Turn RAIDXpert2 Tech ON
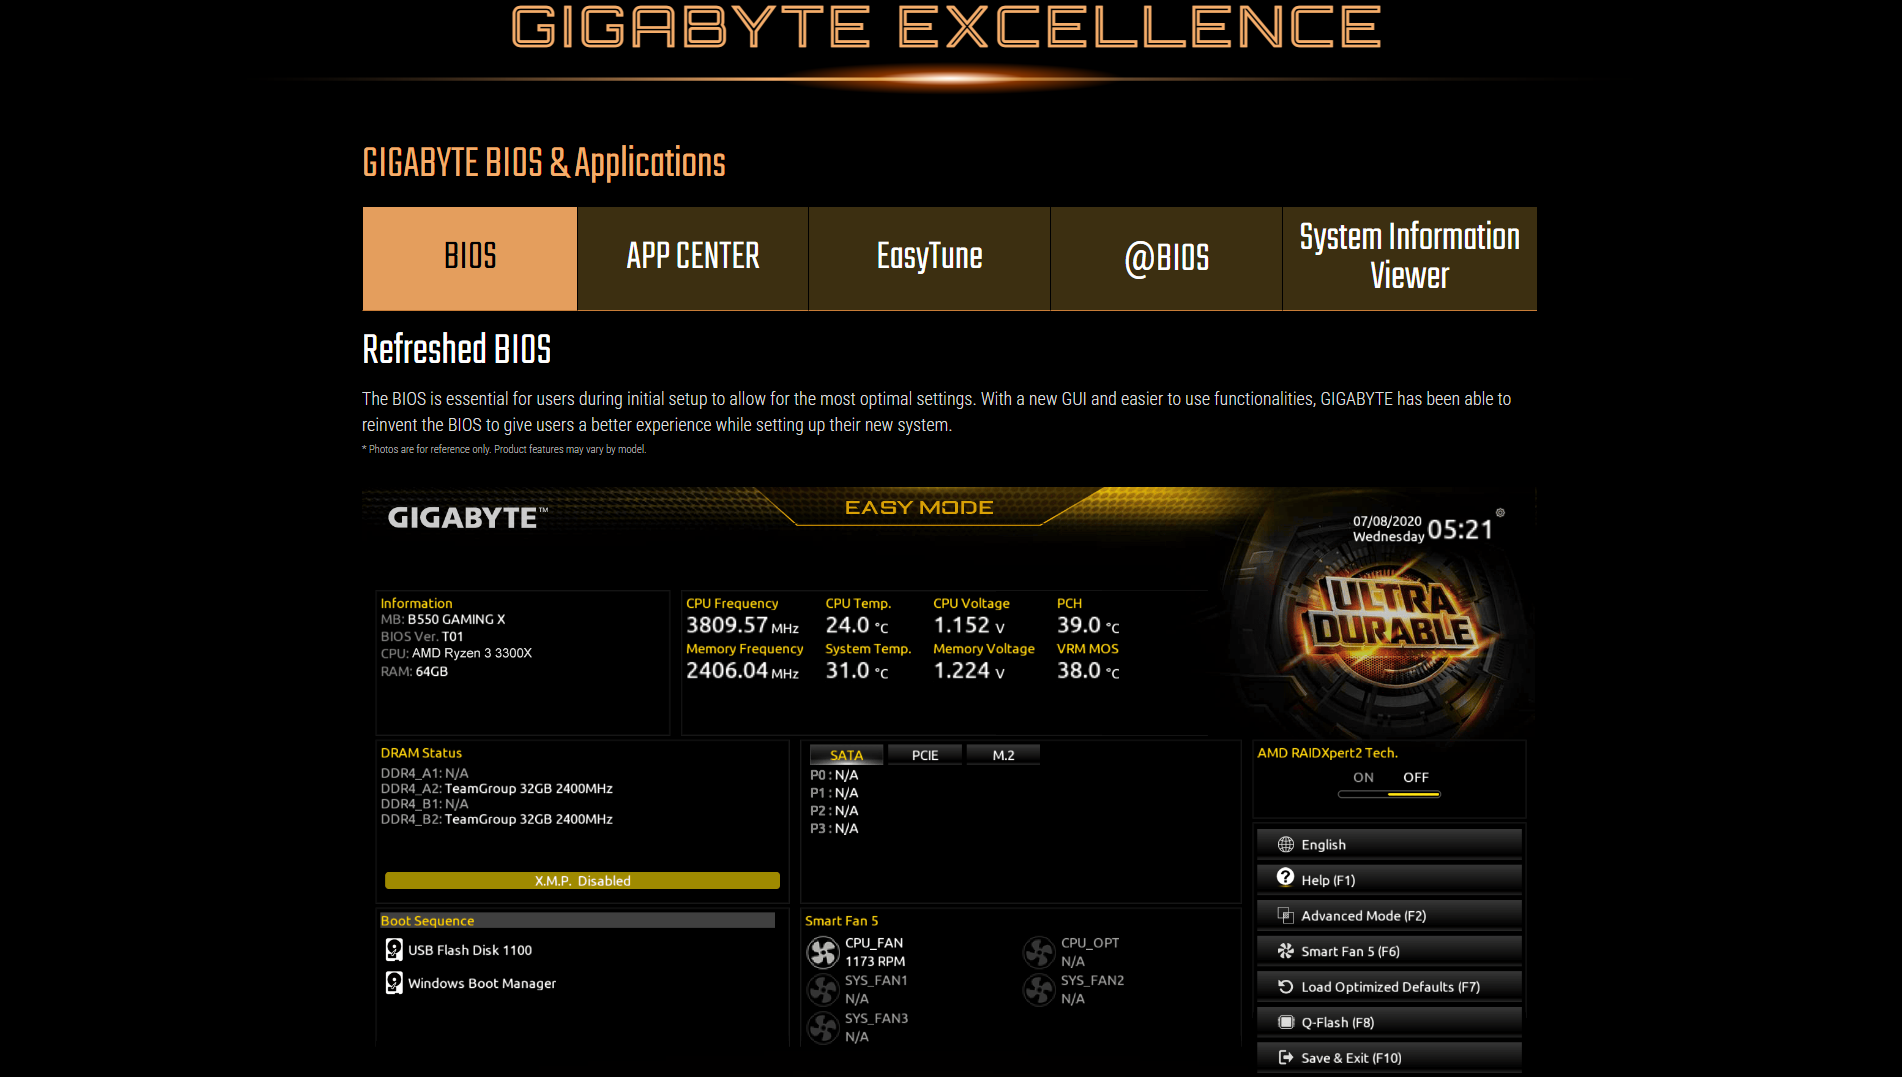The width and height of the screenshot is (1902, 1077). pyautogui.click(x=1363, y=777)
